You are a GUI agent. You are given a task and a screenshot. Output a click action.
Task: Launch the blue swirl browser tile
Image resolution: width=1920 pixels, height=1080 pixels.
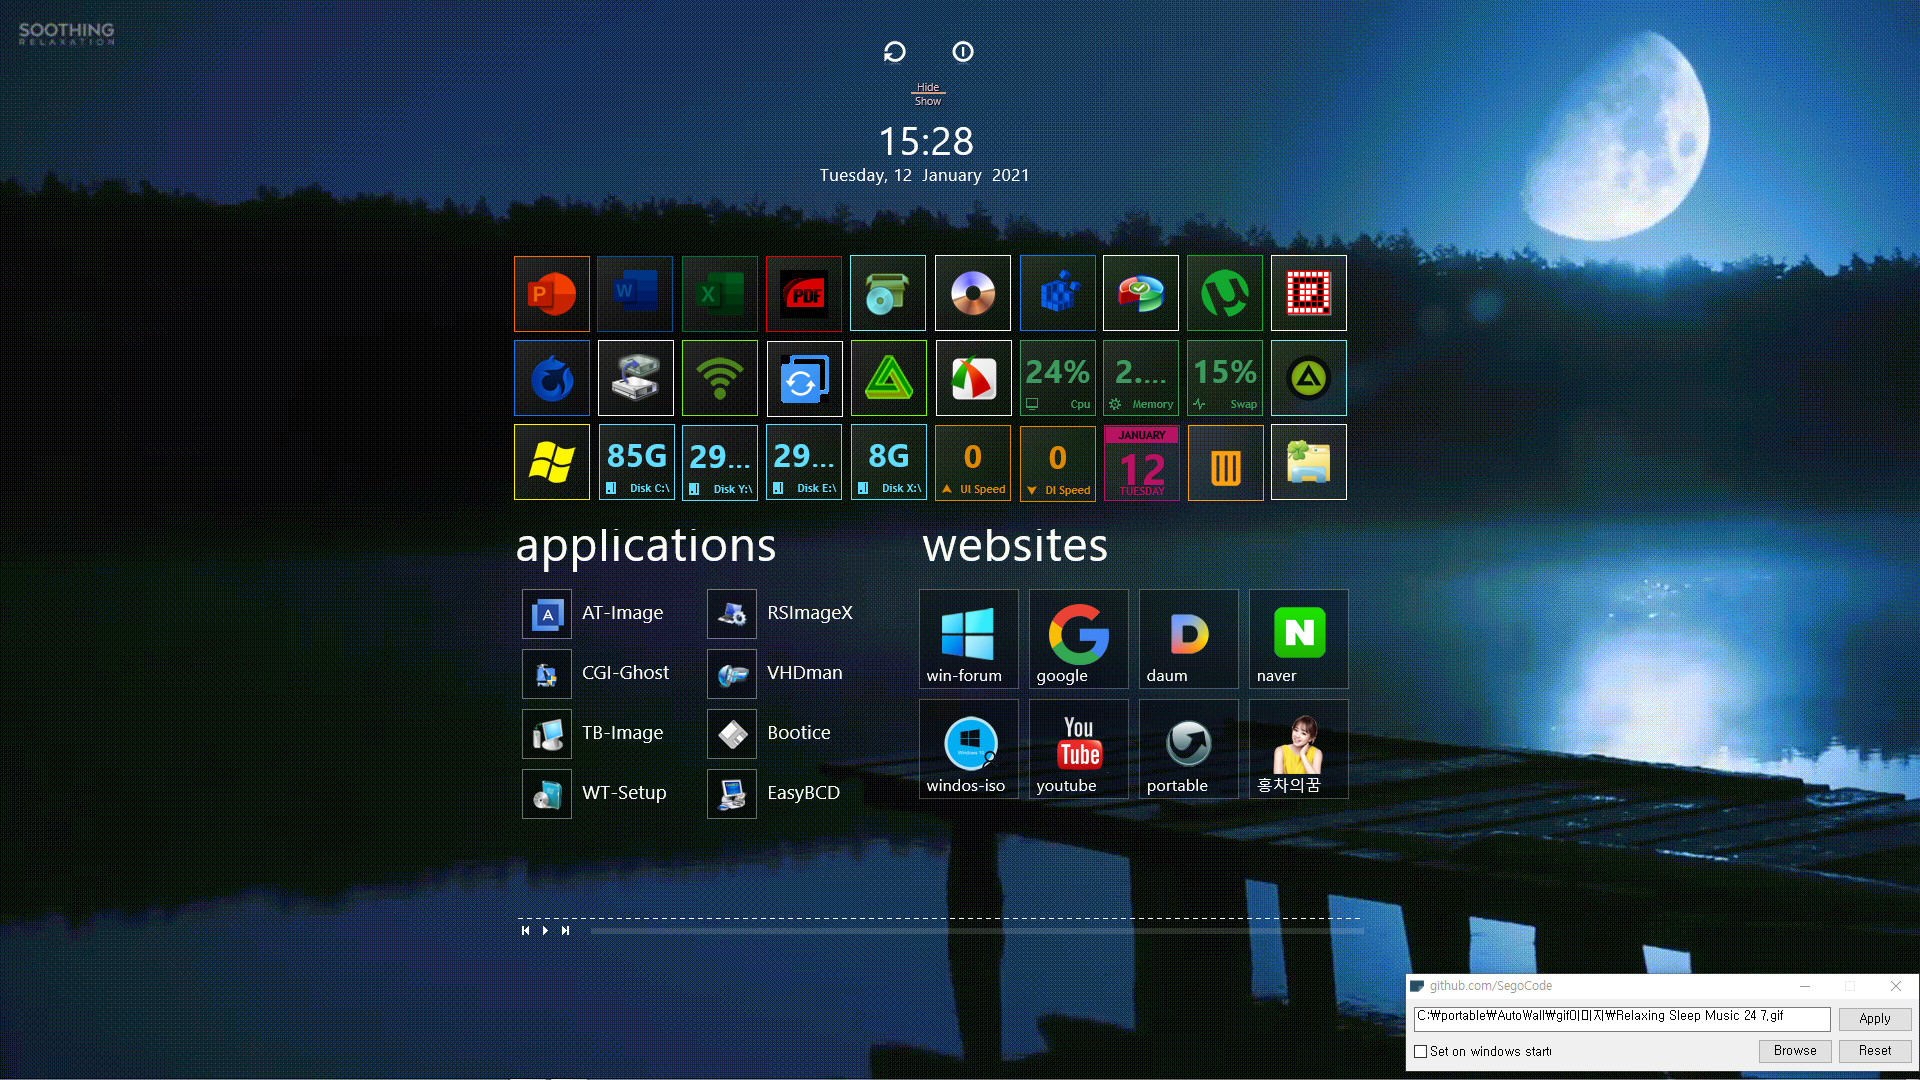pyautogui.click(x=552, y=378)
